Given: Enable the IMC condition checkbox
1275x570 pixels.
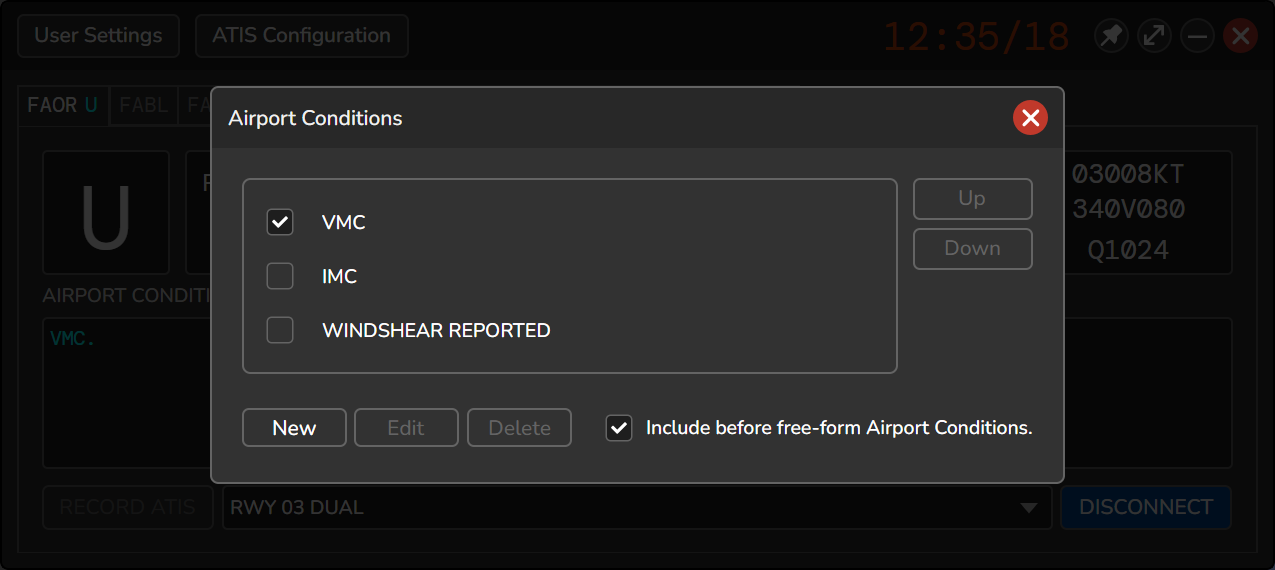Looking at the screenshot, I should point(280,276).
